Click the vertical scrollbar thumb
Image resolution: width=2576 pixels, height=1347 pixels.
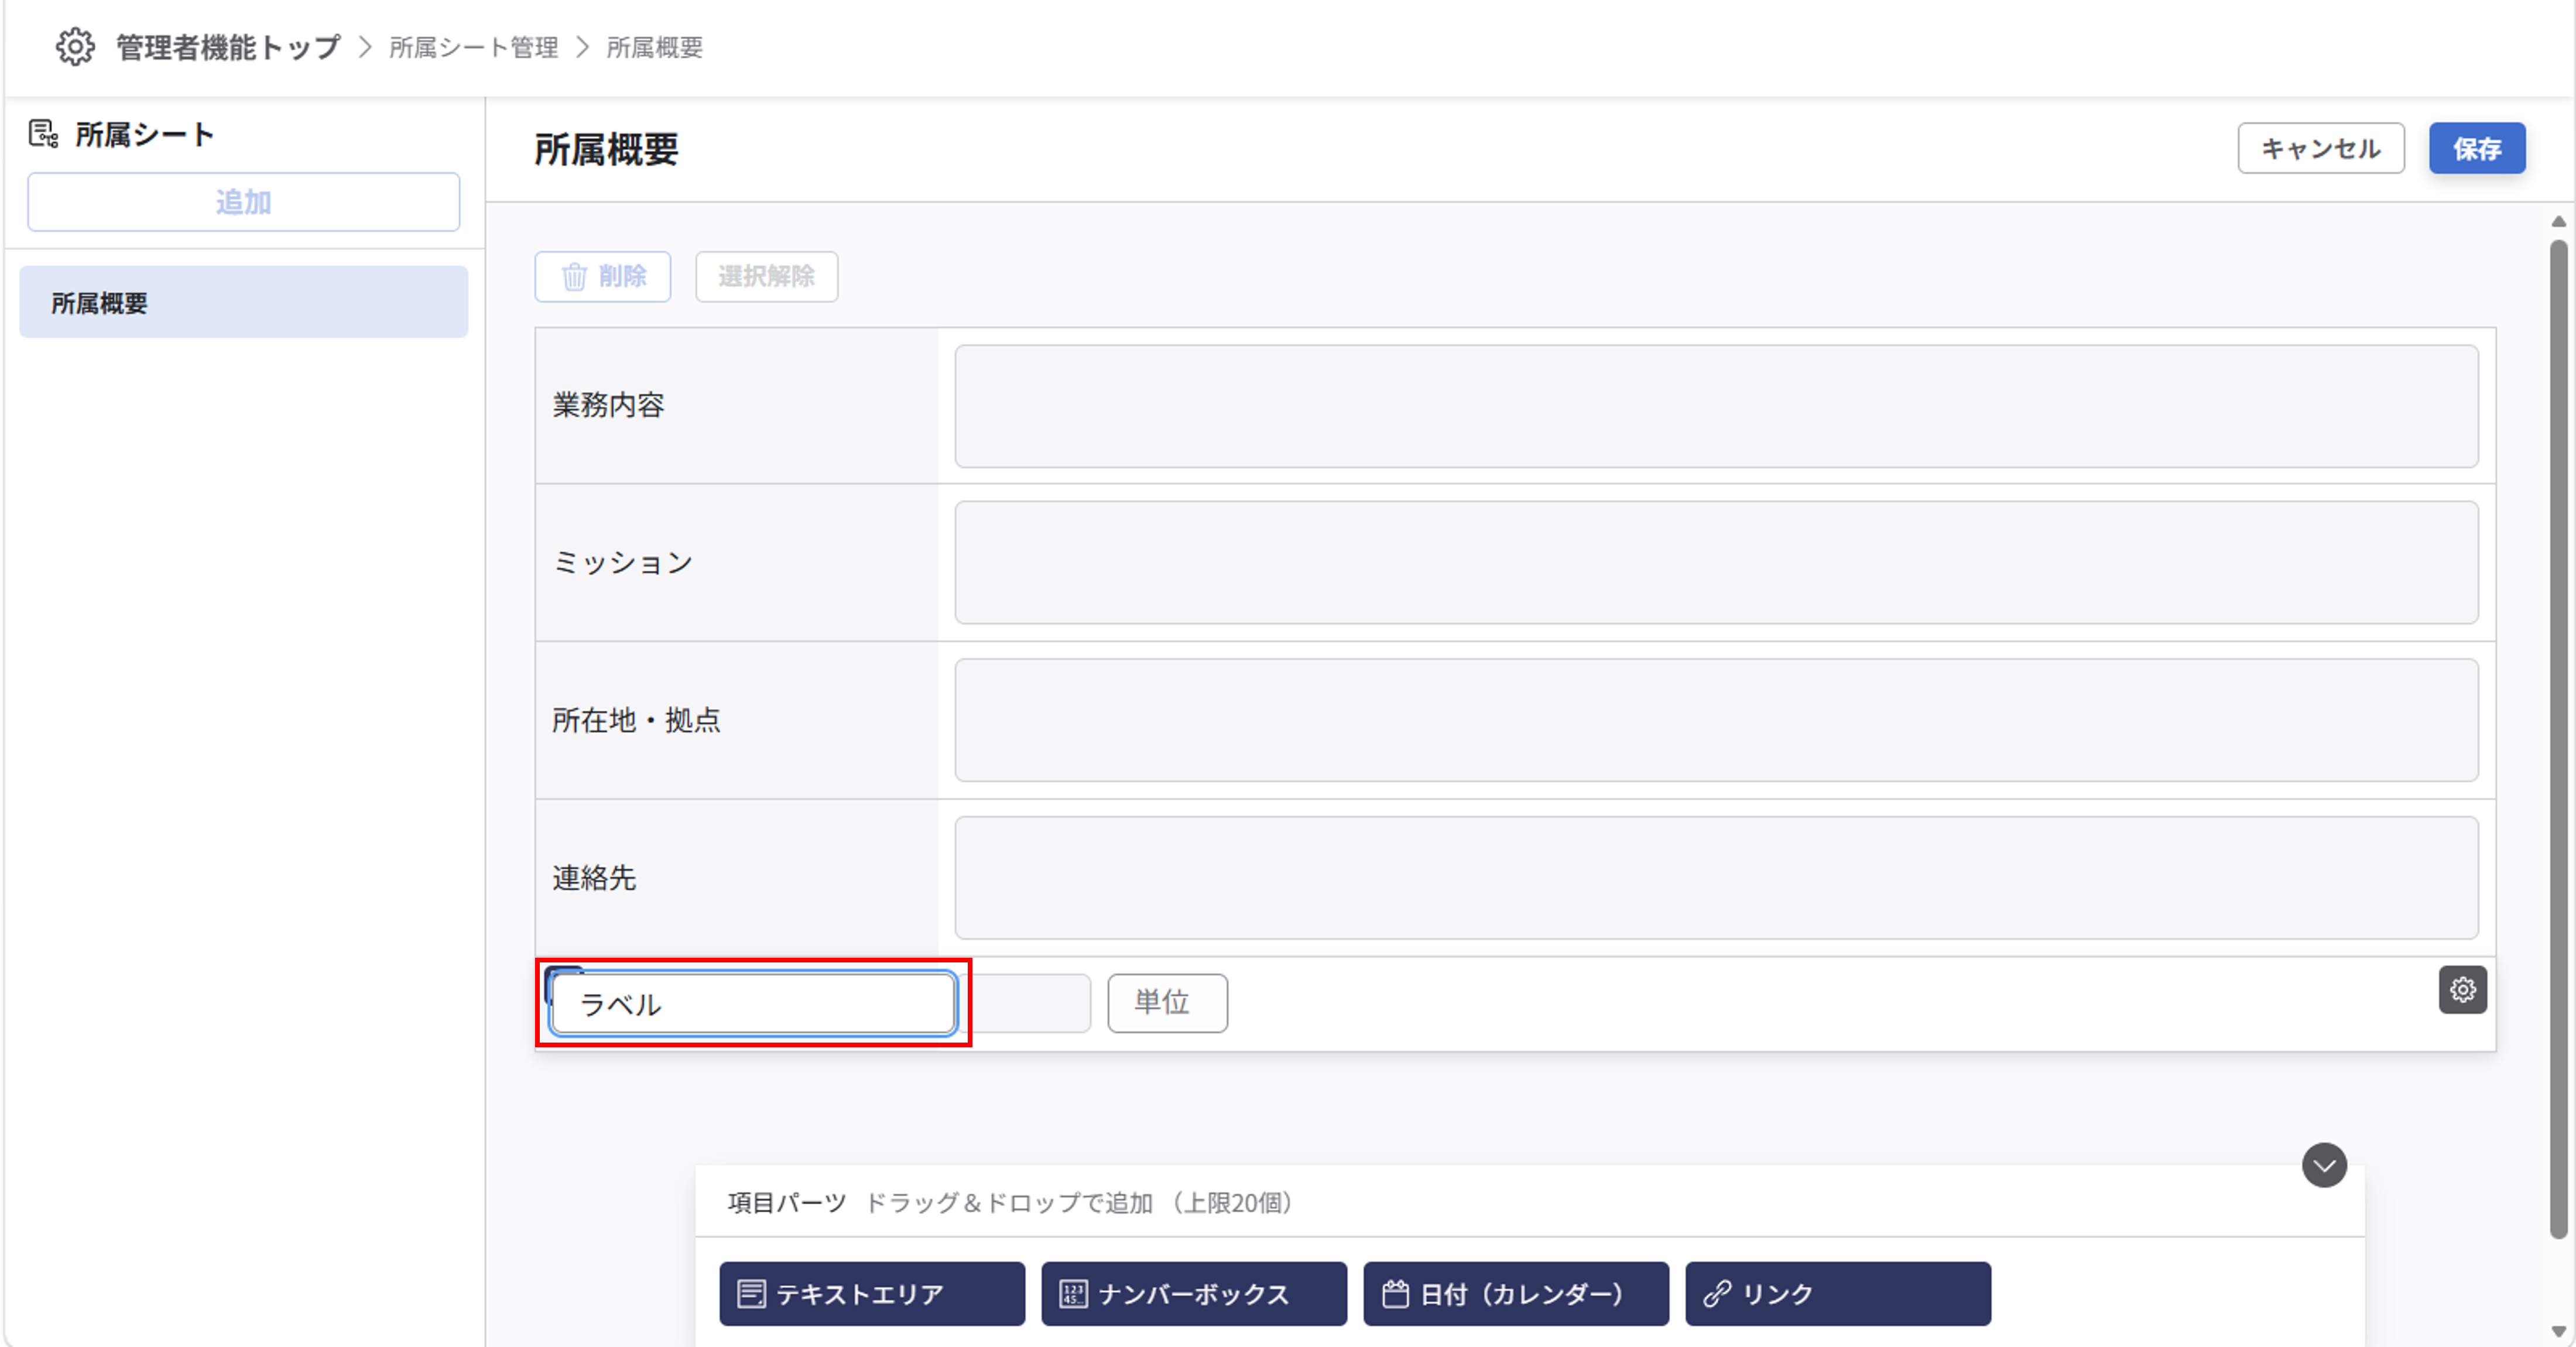point(2559,740)
